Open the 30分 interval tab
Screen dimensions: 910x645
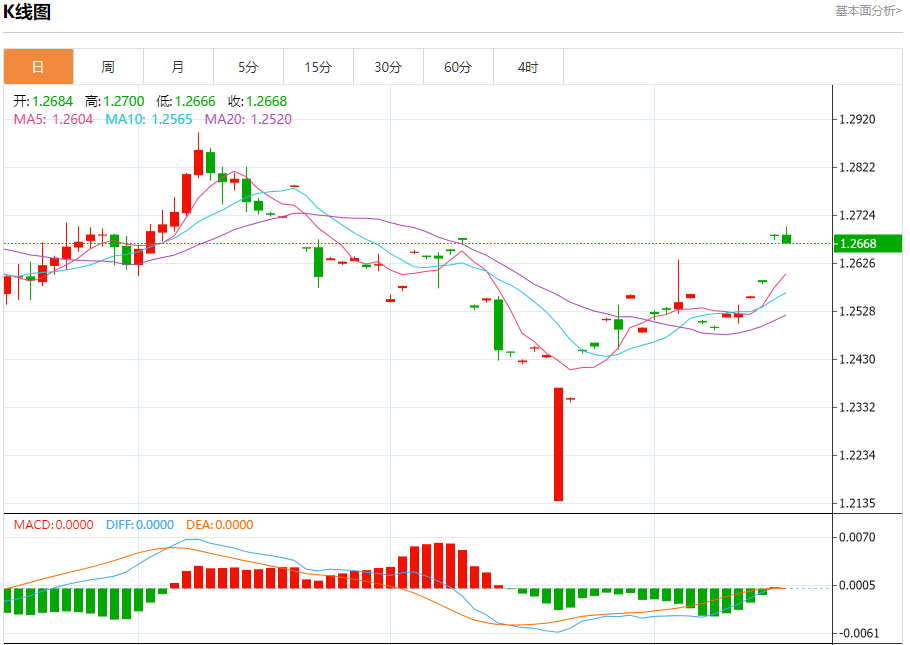coord(388,67)
